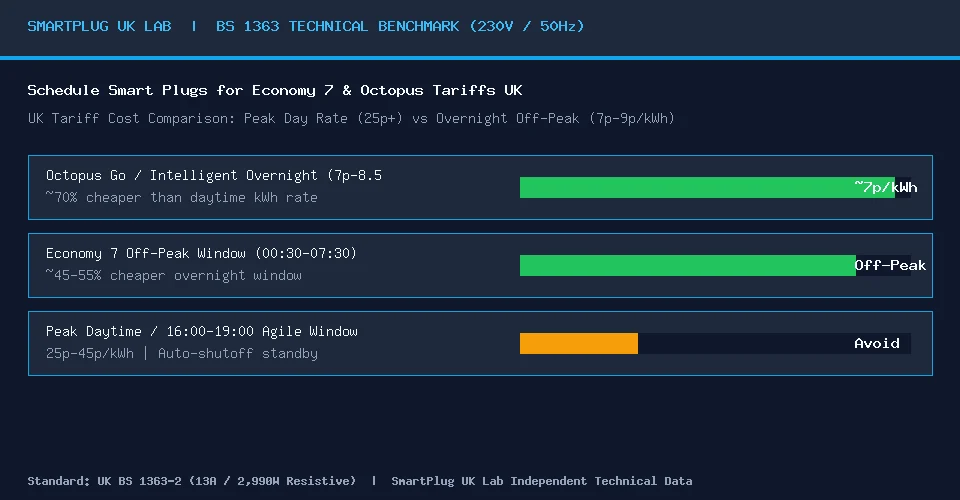This screenshot has height=500, width=960.
Task: Click 'SmartPlug UK Lab Independent Technical Data' footer
Action: 542,481
